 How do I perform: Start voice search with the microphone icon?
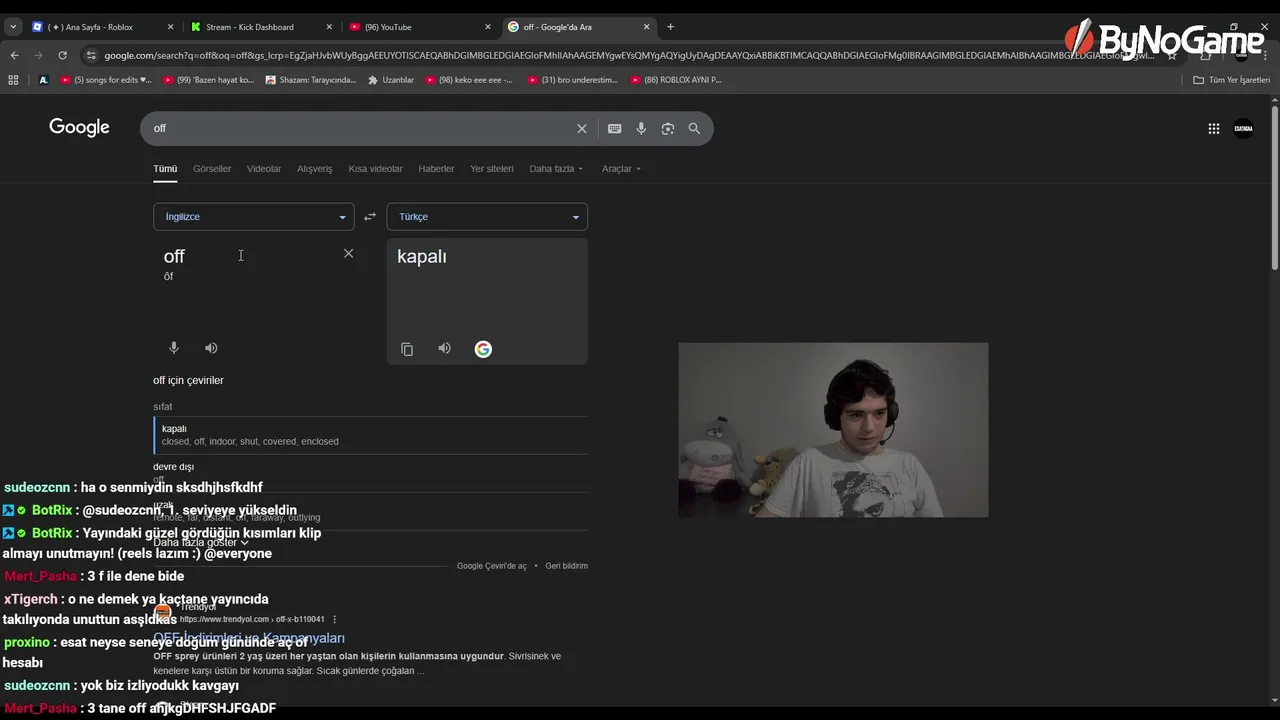coord(641,128)
